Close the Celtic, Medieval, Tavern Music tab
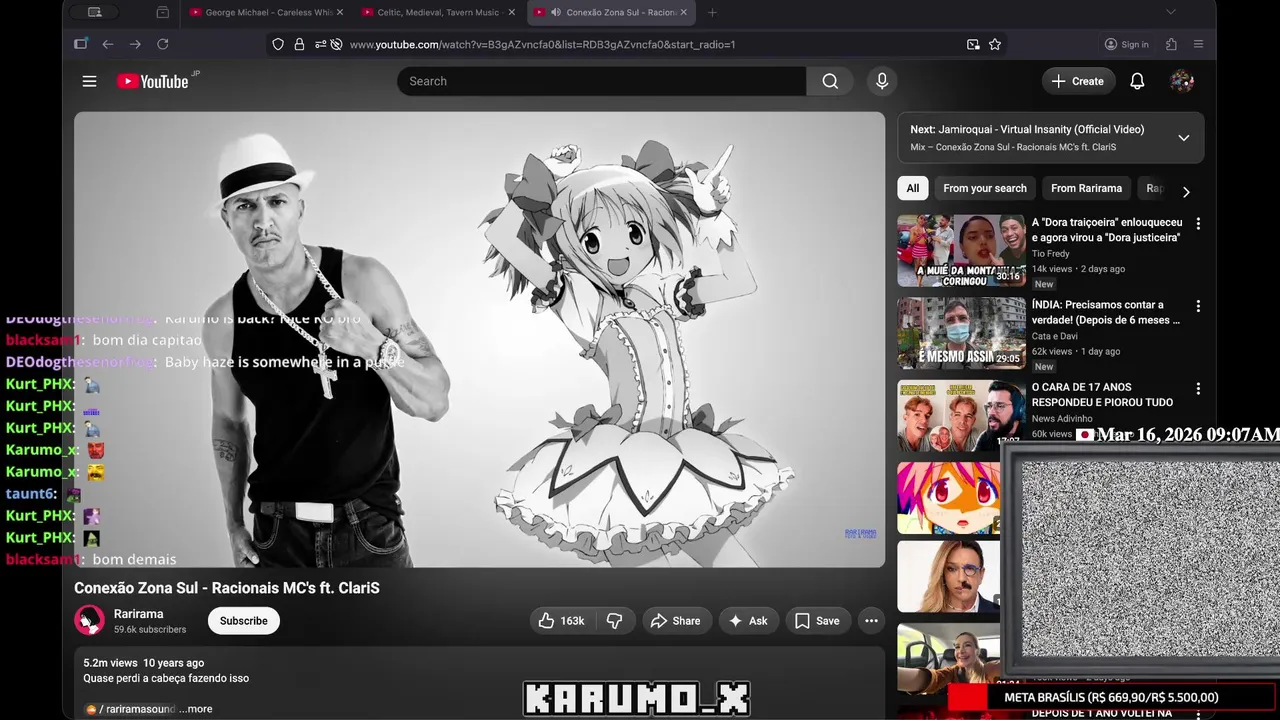The width and height of the screenshot is (1280, 720). (512, 12)
